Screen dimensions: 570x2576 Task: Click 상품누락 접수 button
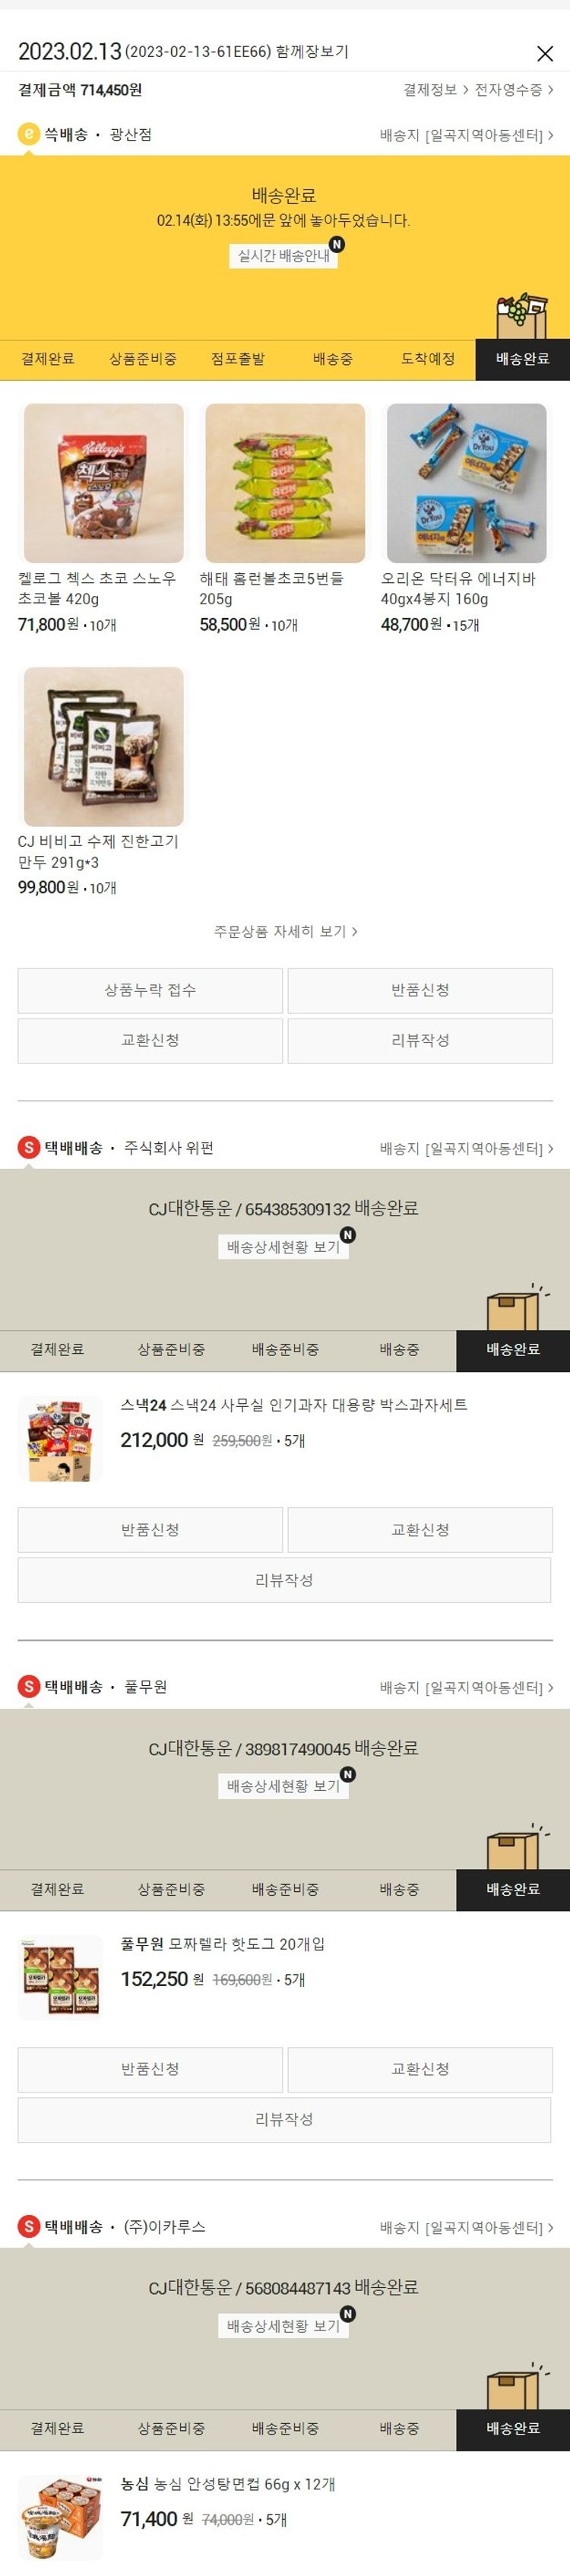[150, 990]
